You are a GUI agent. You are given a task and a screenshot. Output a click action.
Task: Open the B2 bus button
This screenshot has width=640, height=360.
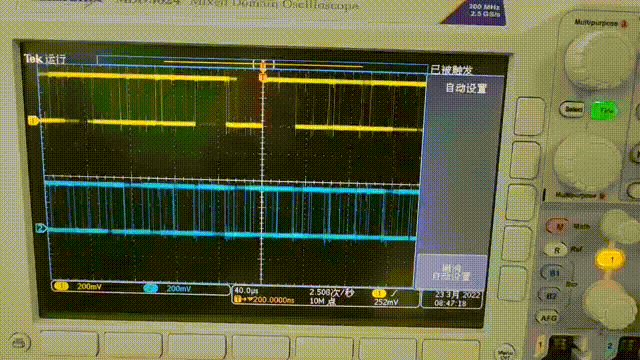551,296
